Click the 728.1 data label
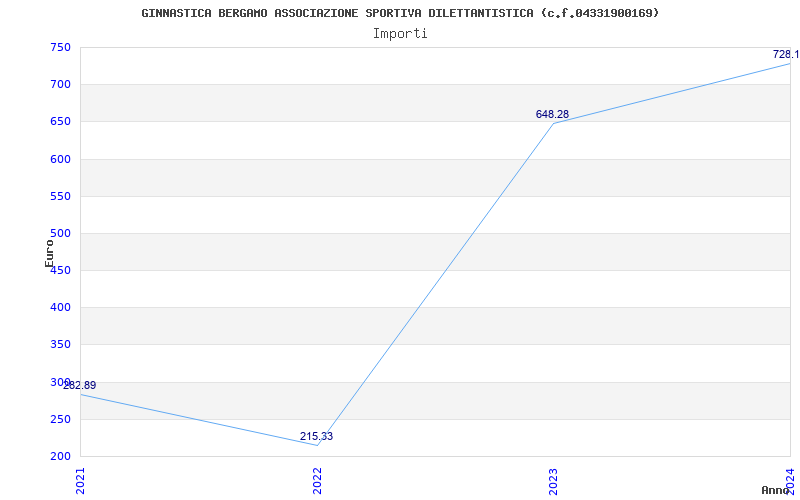 (786, 55)
